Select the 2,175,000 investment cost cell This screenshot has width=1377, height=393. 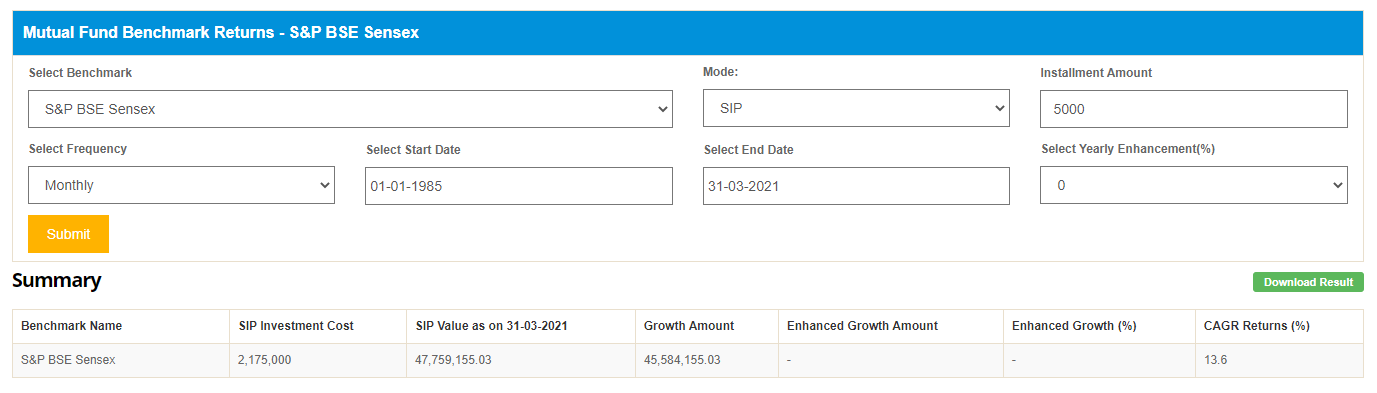318,360
